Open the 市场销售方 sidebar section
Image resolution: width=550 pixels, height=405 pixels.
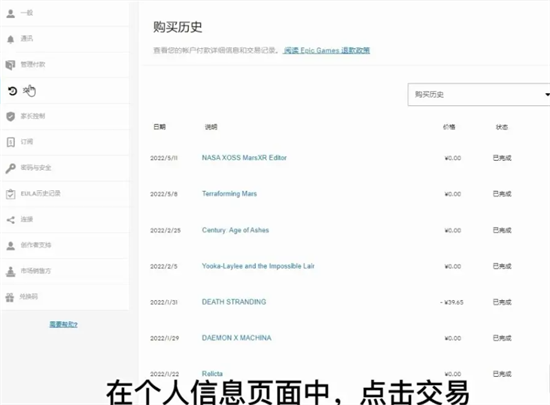(x=65, y=271)
